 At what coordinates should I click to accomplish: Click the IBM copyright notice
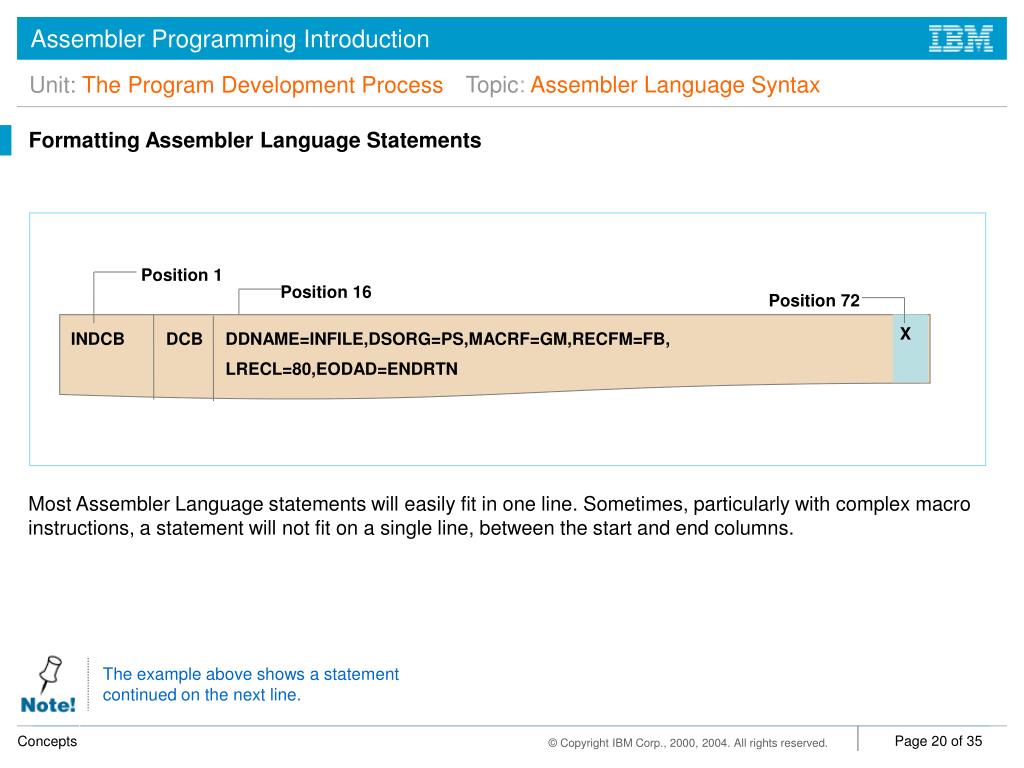pos(687,743)
